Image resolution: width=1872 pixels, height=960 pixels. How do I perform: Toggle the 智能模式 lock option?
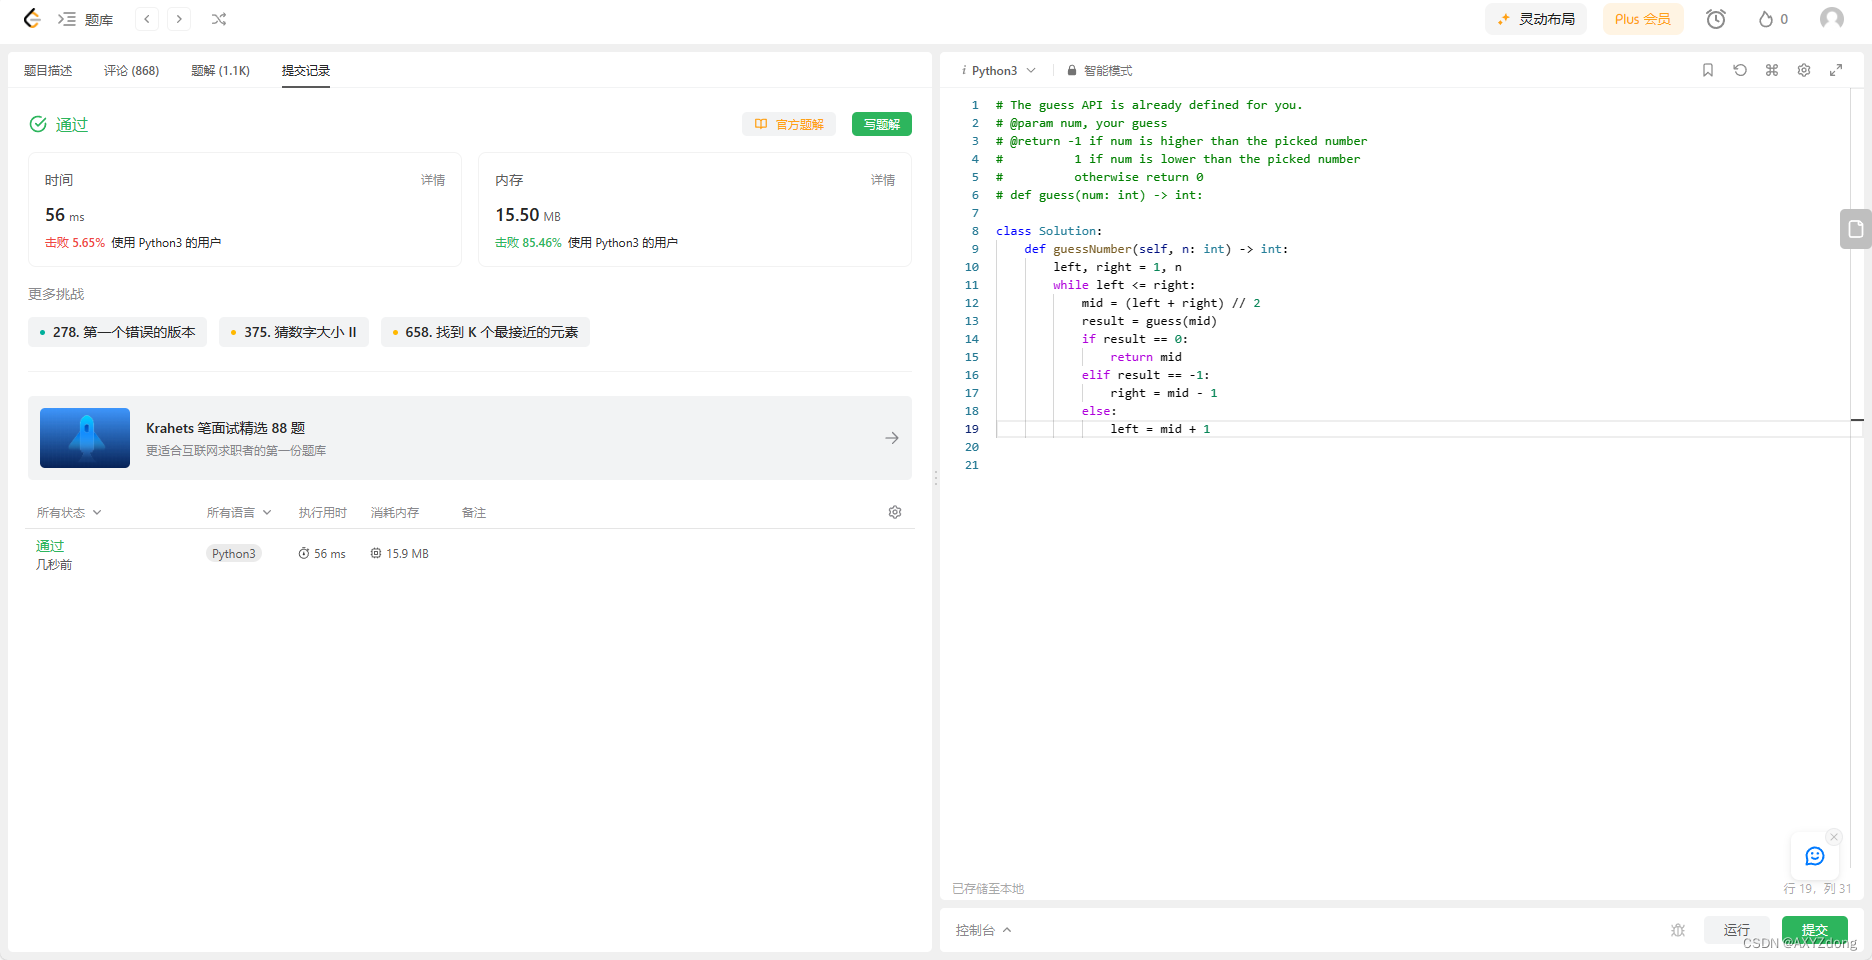[1099, 71]
